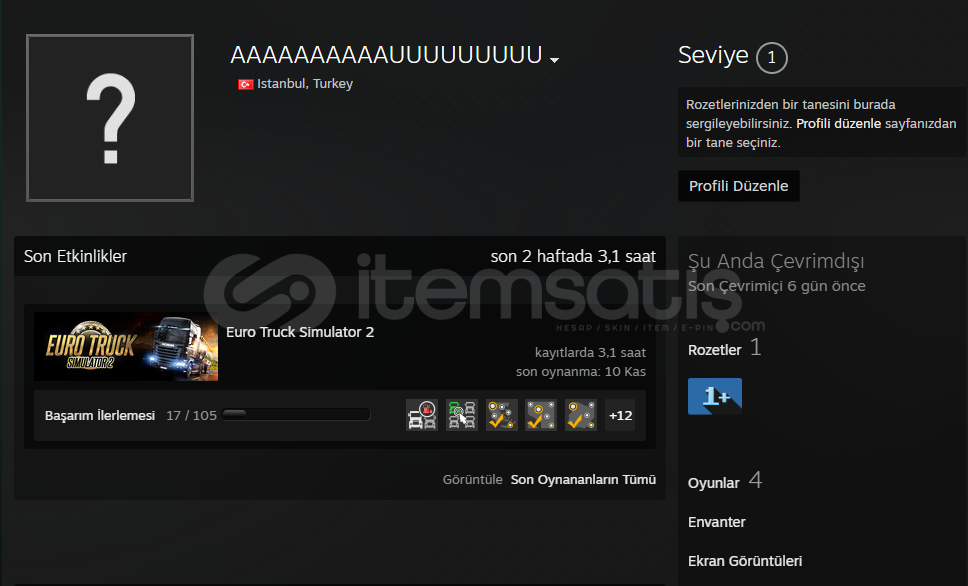Open the 'Profili düzenle' link in badge text
Viewport: 968px width, 586px height.
pyautogui.click(x=838, y=123)
